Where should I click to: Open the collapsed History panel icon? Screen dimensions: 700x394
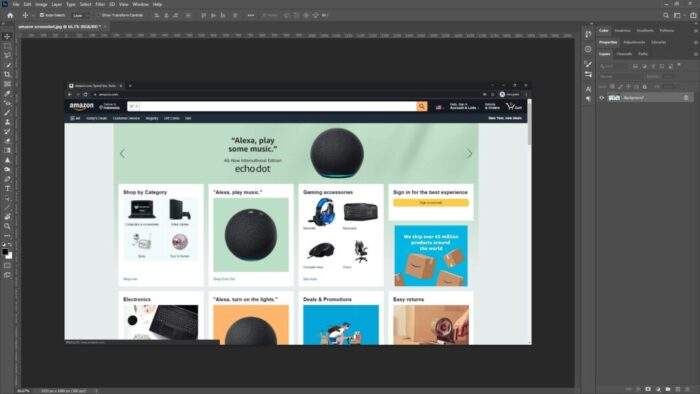click(588, 34)
